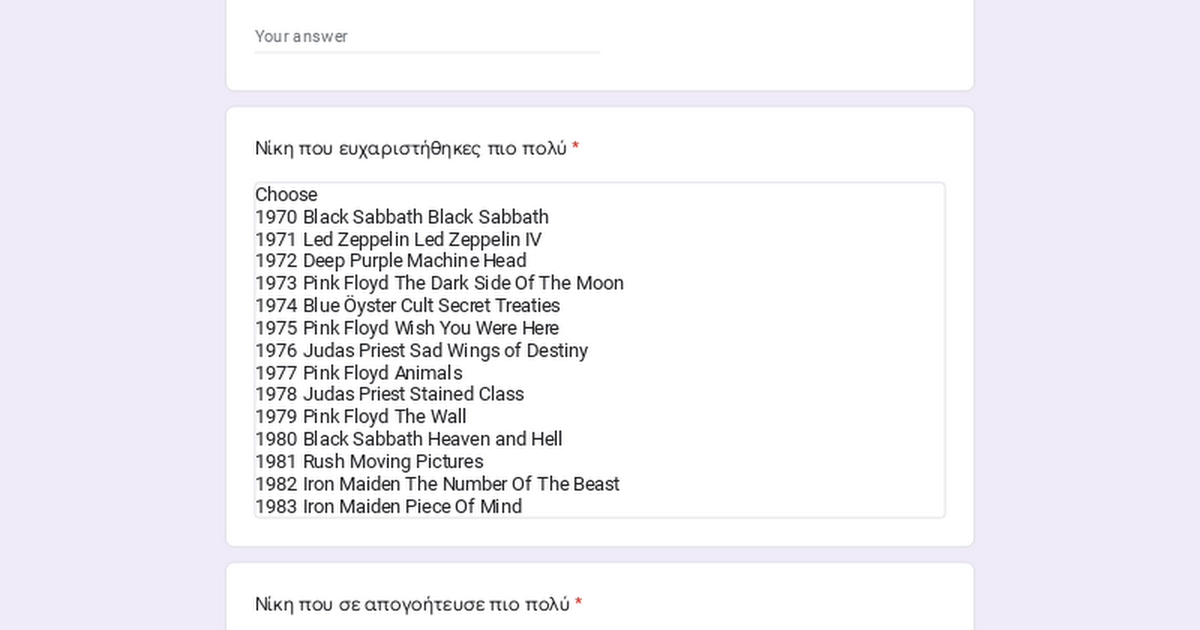Image resolution: width=1200 pixels, height=630 pixels.
Task: Select 1977 Pink Floyd Animals option
Action: tap(358, 373)
